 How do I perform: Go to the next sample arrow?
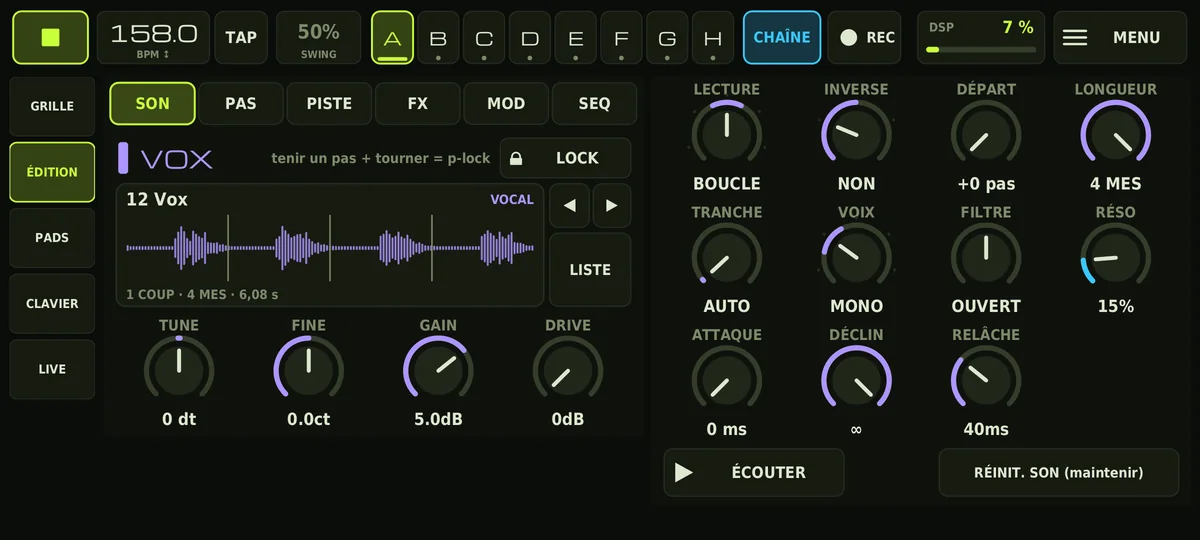612,206
